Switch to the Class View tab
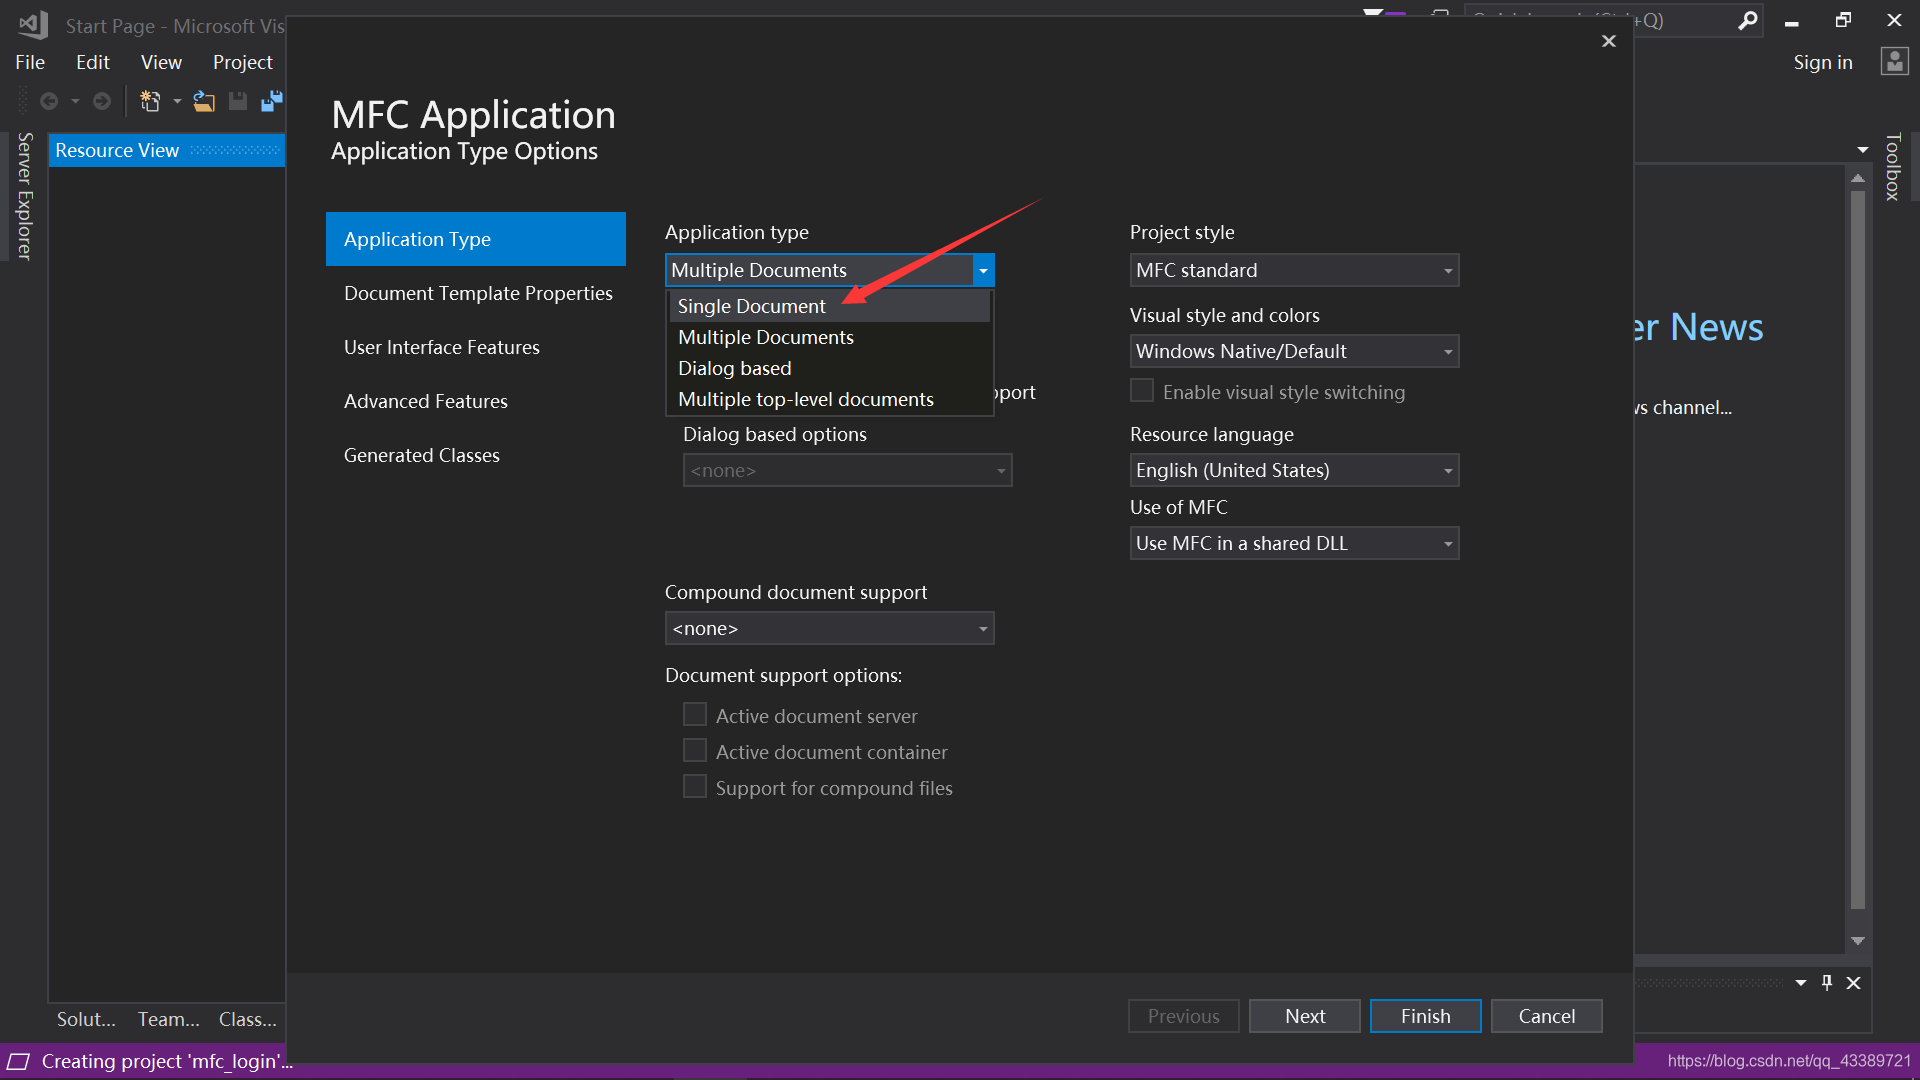 coord(247,1019)
